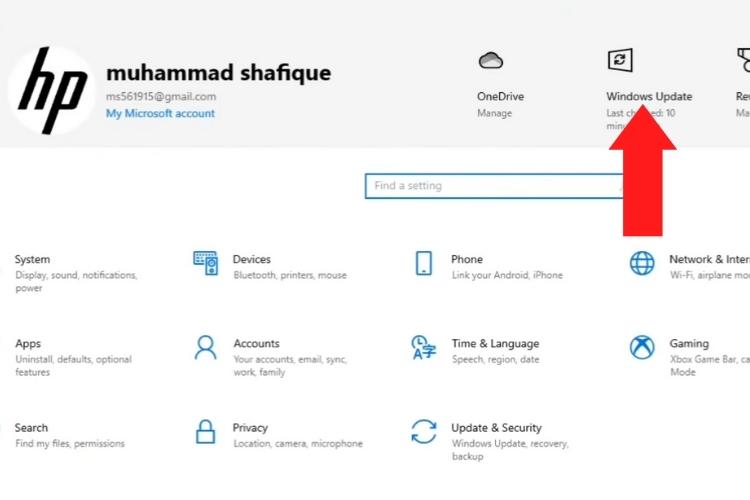The width and height of the screenshot is (750, 500).
Task: Click 'Uninstall, defaults, optional features' description
Action: point(74,366)
